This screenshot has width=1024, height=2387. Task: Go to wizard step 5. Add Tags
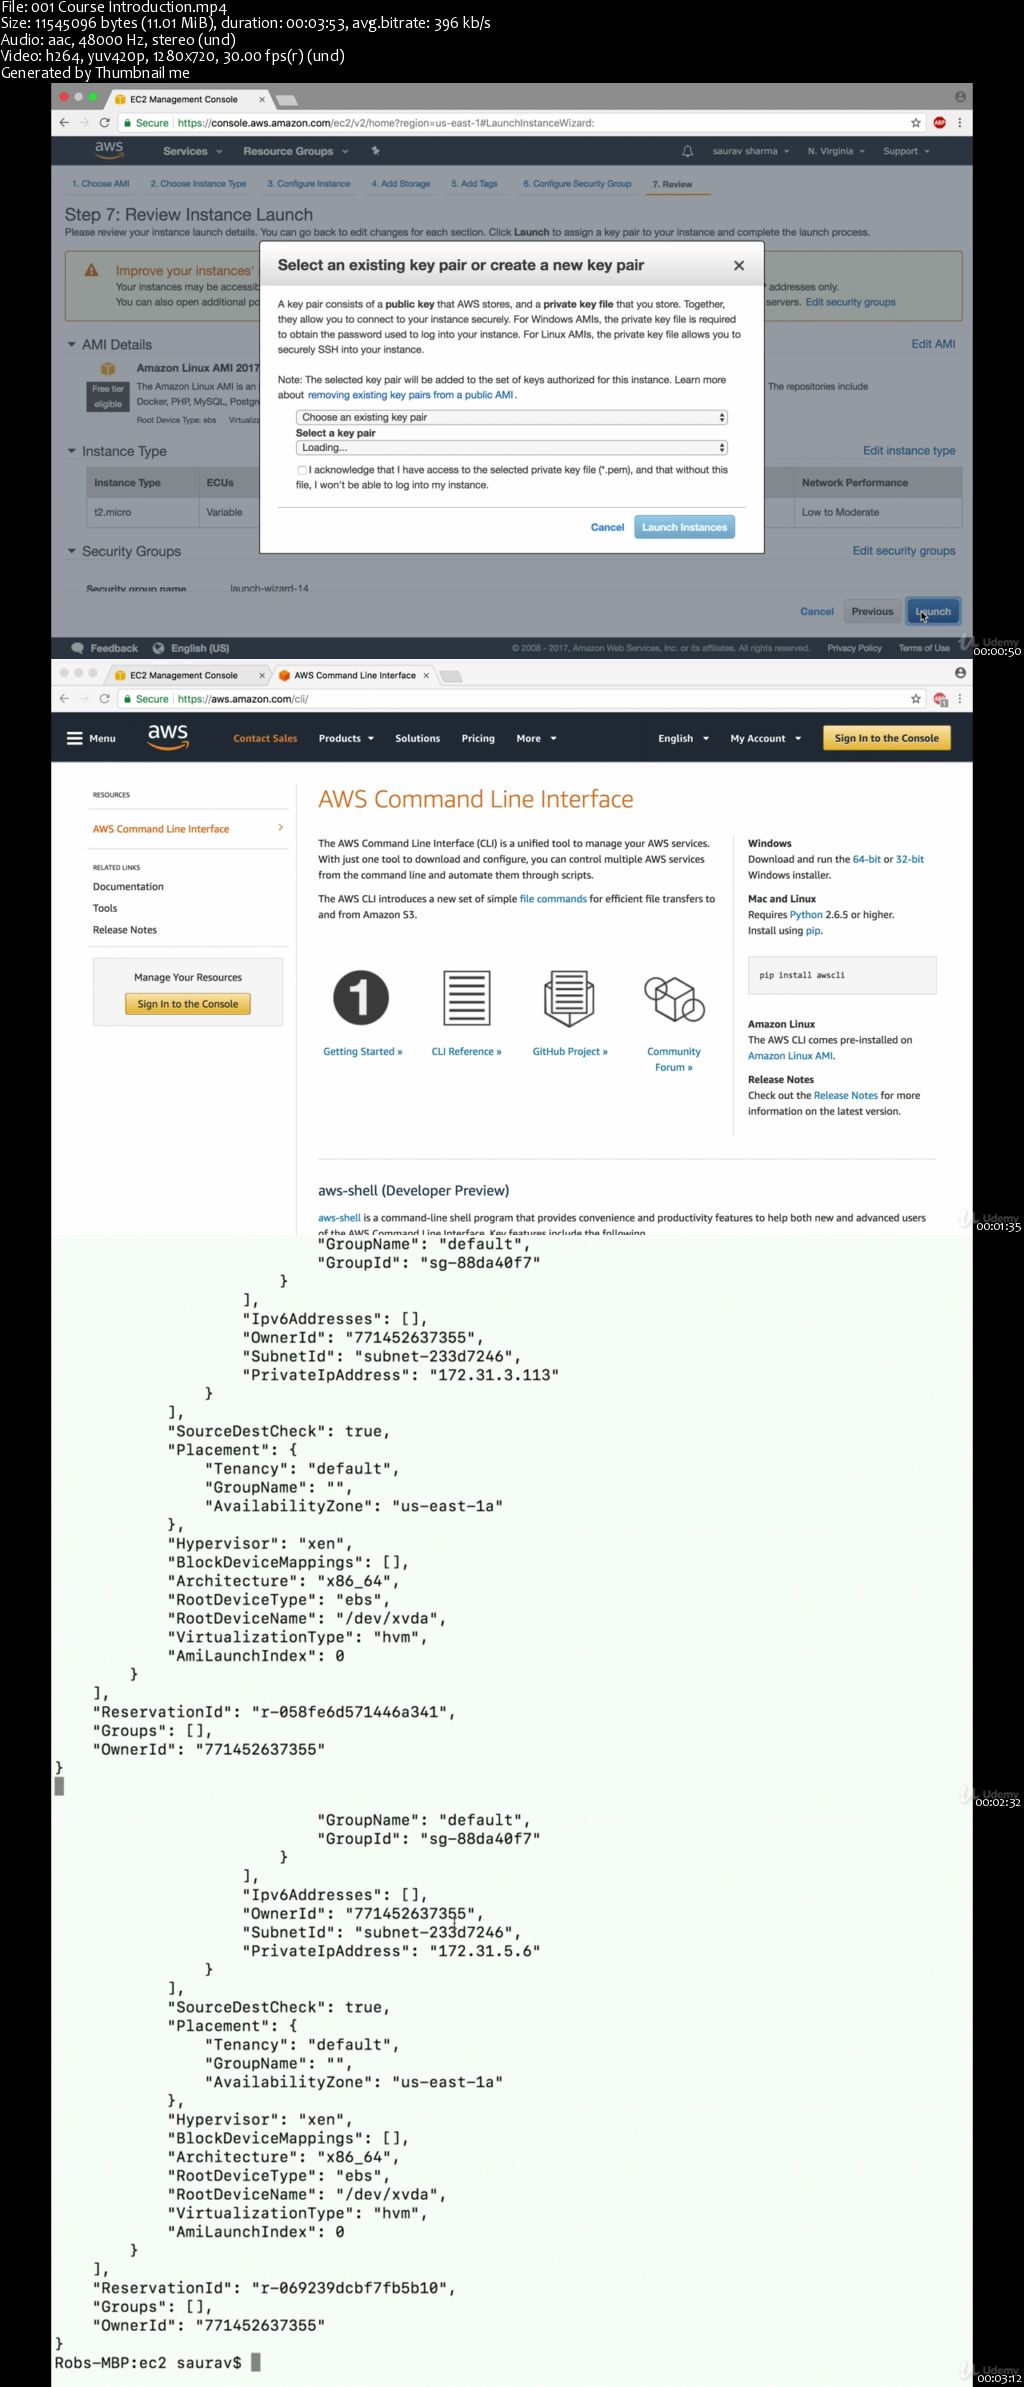tap(474, 184)
